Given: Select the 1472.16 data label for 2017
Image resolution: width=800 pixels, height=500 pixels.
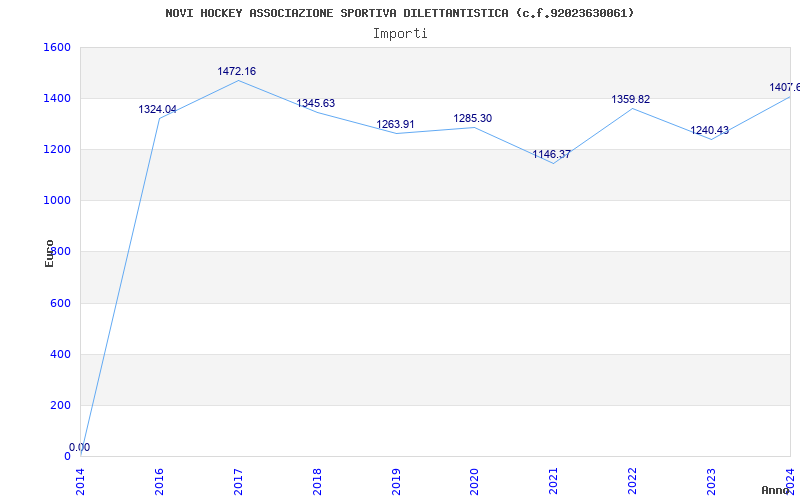Looking at the screenshot, I should [x=237, y=71].
